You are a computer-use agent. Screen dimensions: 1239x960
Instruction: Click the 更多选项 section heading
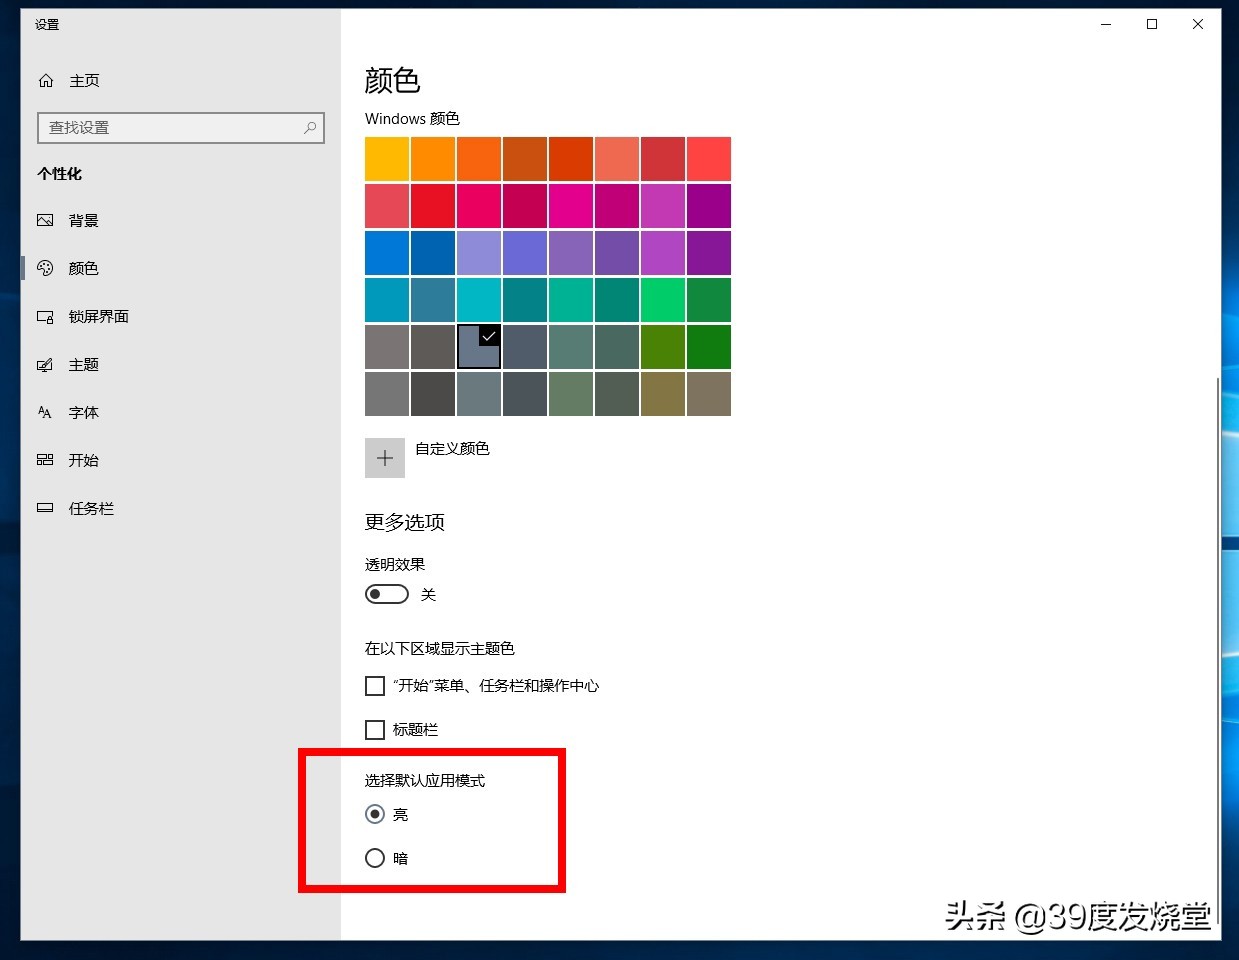[x=404, y=521]
